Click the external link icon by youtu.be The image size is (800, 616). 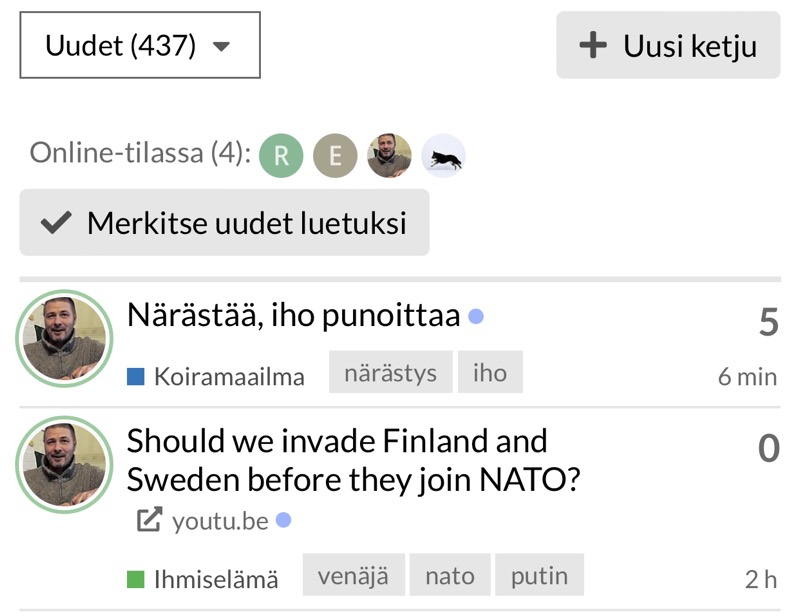pyautogui.click(x=150, y=520)
